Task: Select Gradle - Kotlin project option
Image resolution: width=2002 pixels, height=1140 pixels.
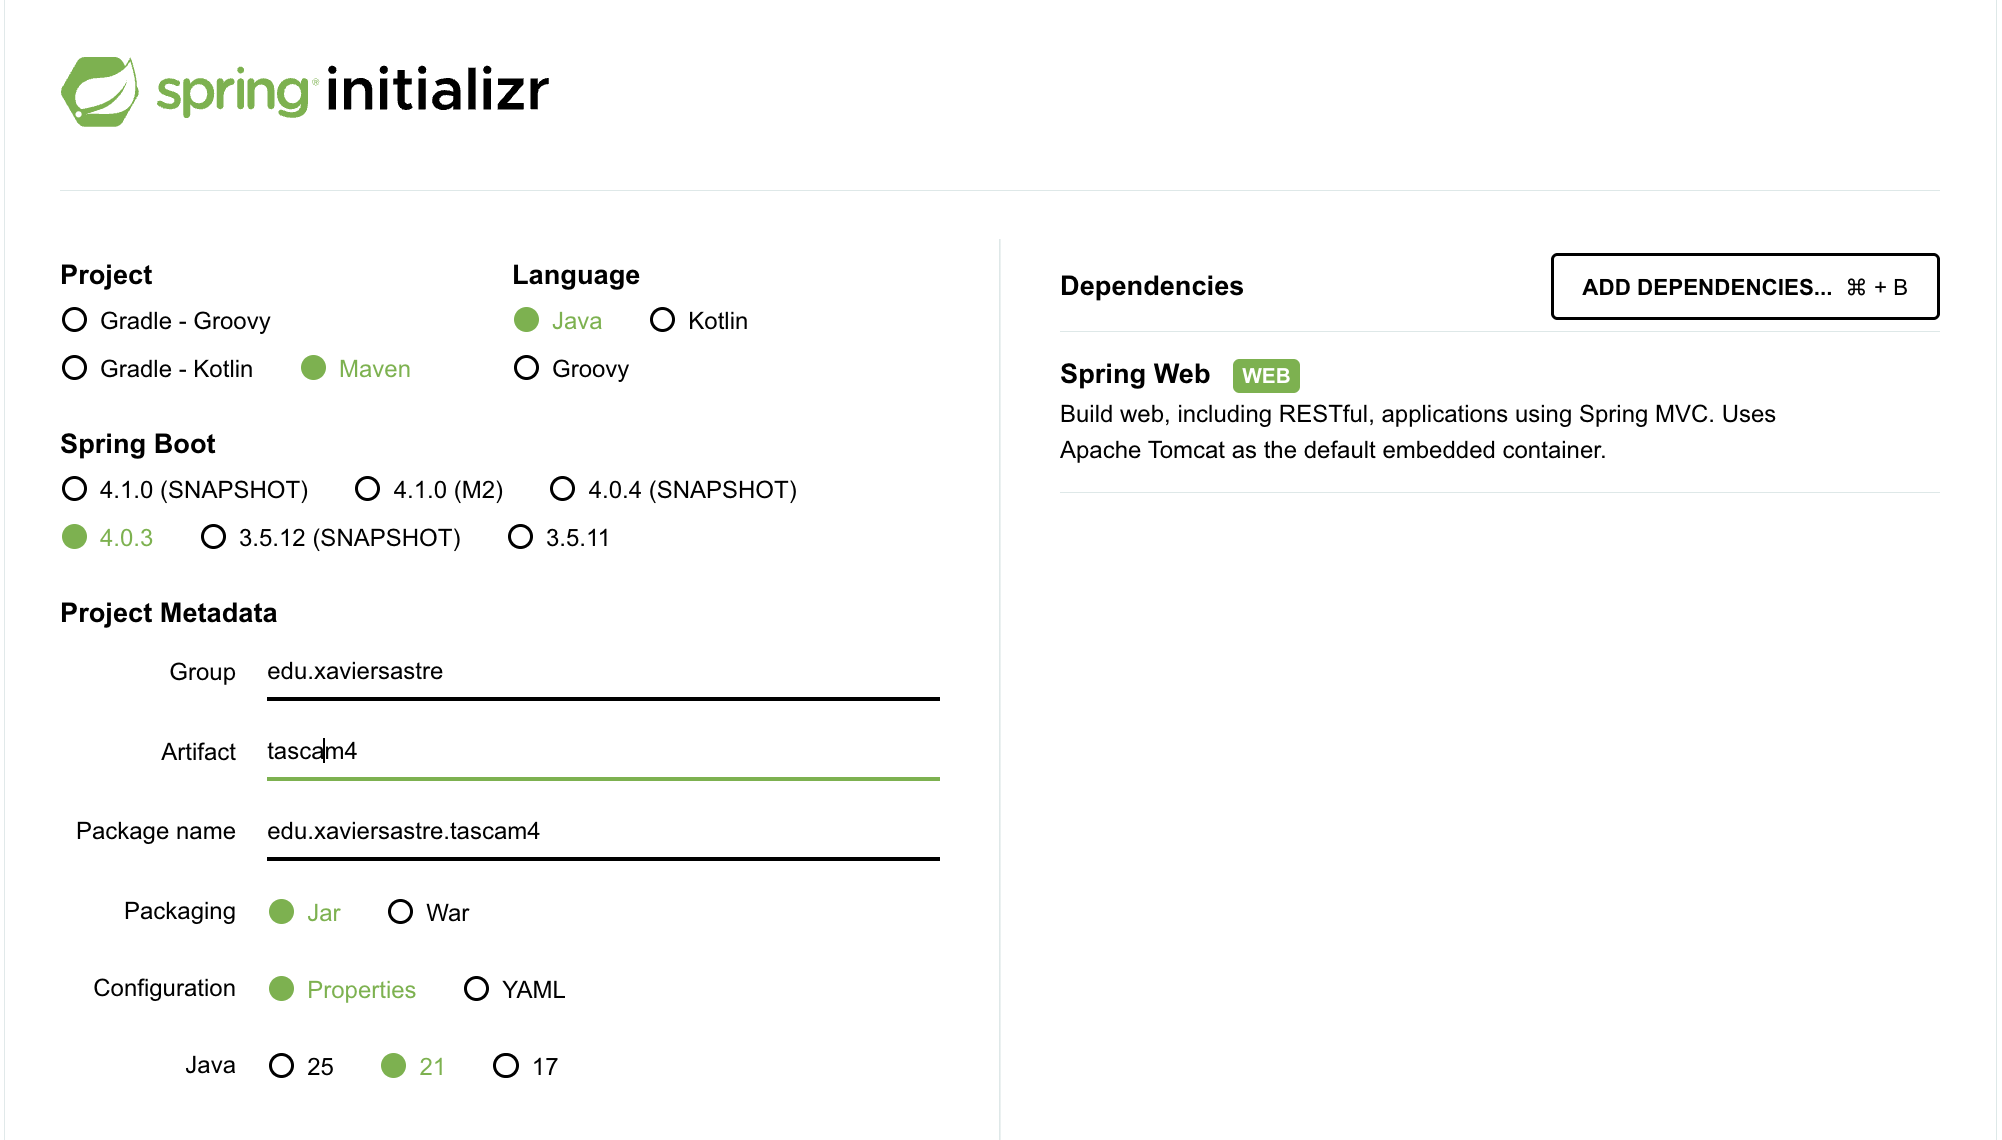Action: coord(75,369)
